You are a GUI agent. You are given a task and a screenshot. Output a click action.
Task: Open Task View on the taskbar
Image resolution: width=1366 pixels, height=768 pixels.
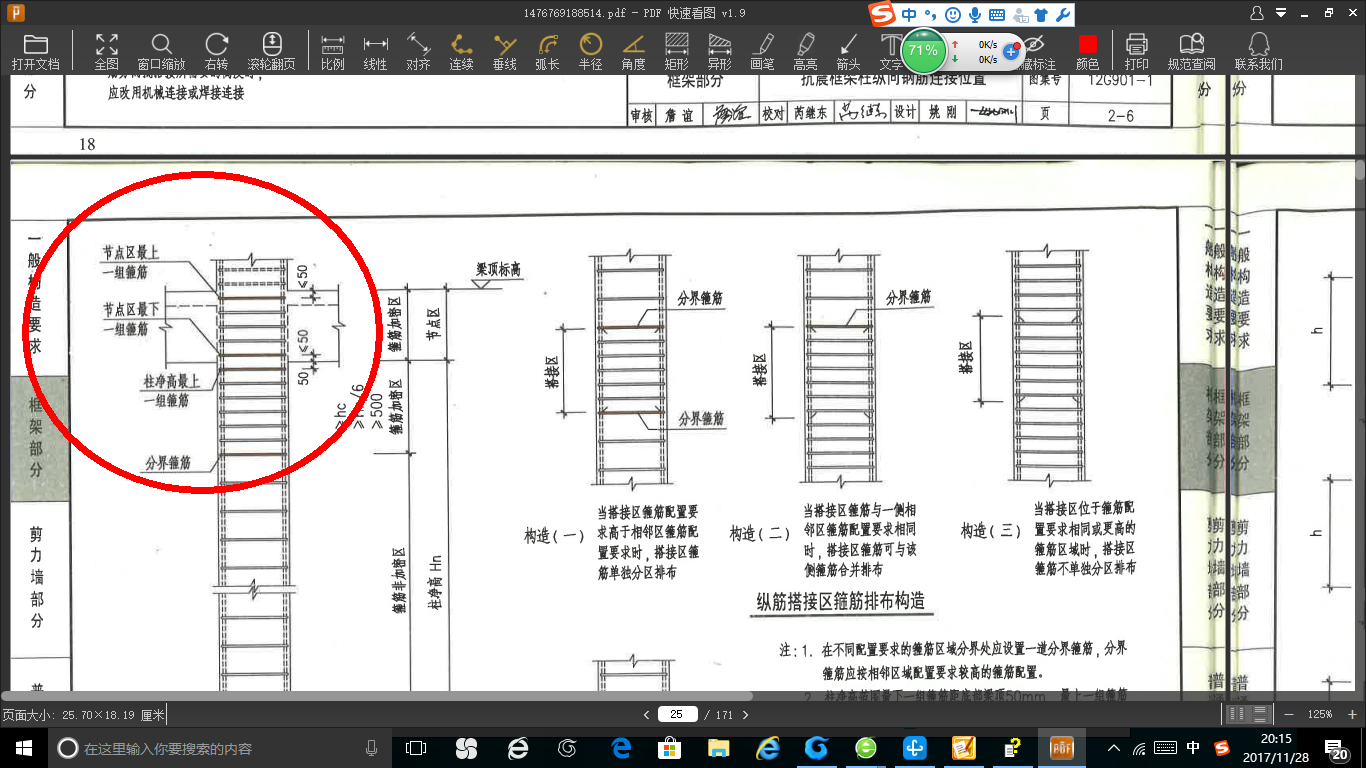[x=416, y=747]
